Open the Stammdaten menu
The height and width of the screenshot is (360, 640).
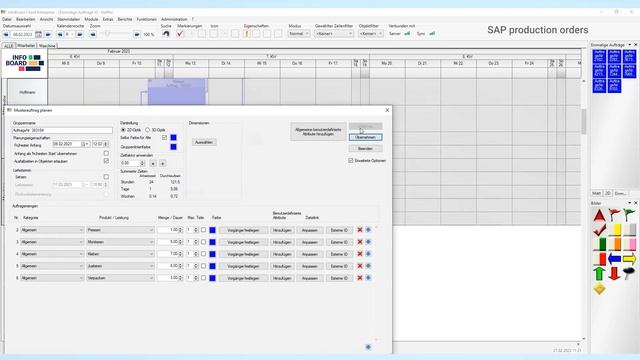68,19
